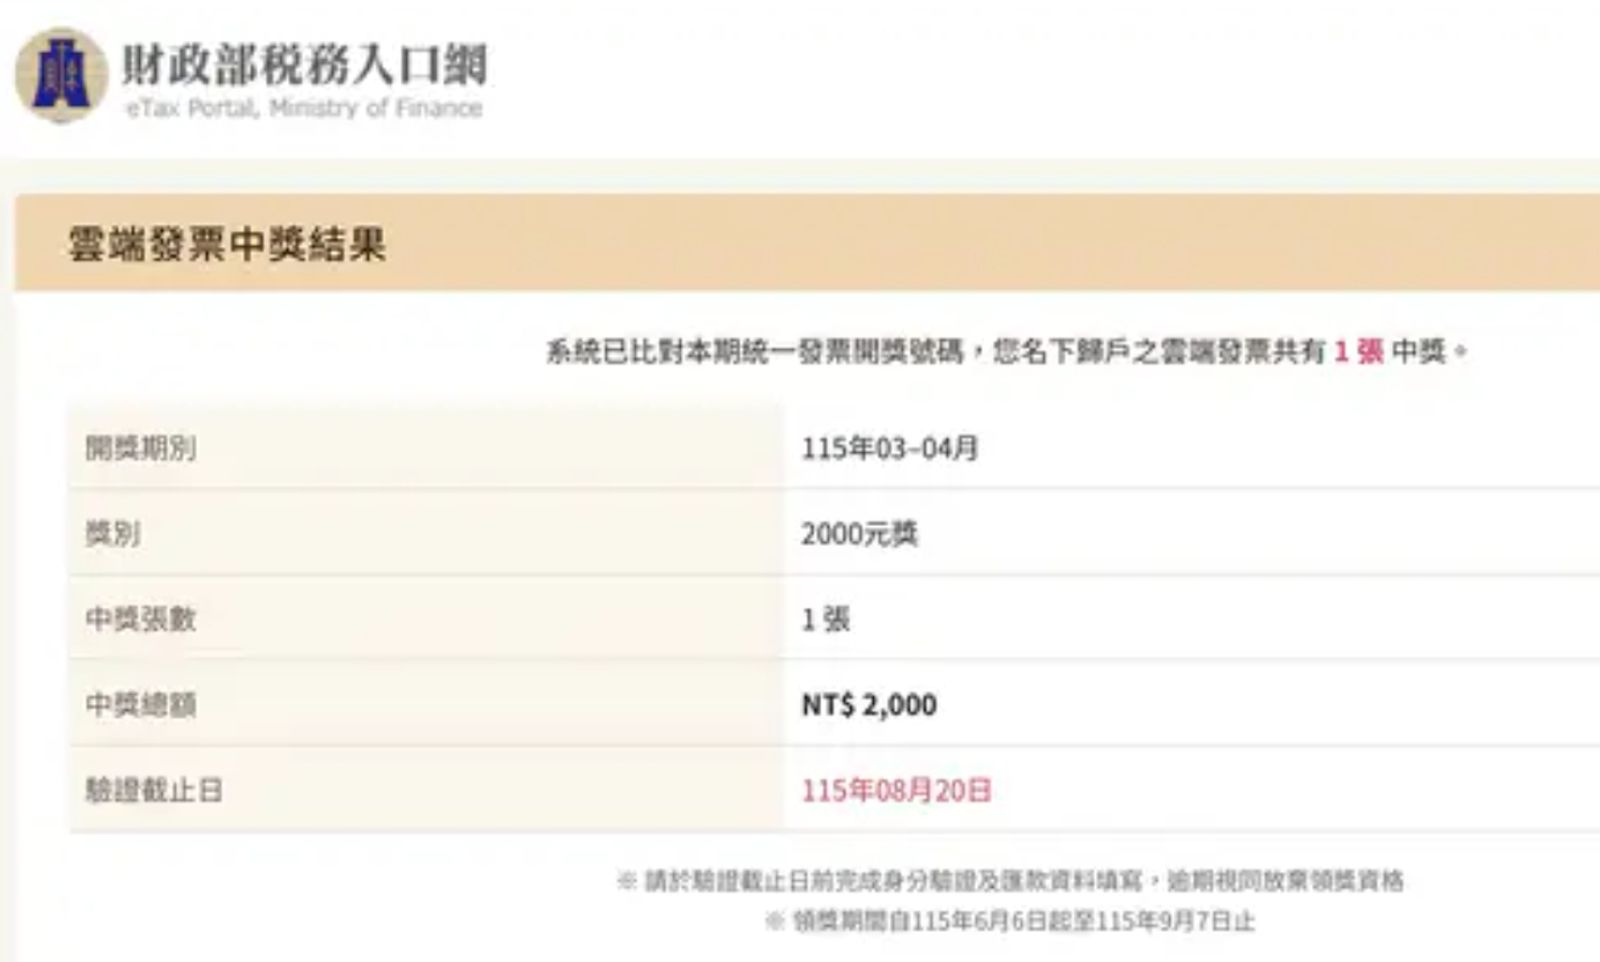Click the red 115年08月20日 deadline date
Screen dimensions: 1600x962
tap(896, 791)
